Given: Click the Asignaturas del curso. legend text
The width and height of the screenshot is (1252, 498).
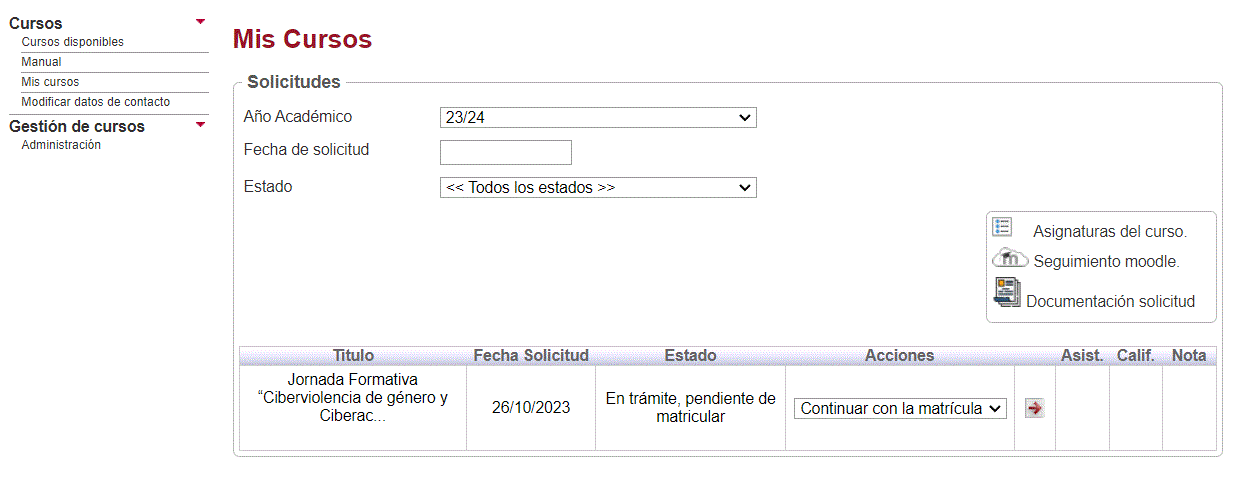Looking at the screenshot, I should pos(1110,232).
